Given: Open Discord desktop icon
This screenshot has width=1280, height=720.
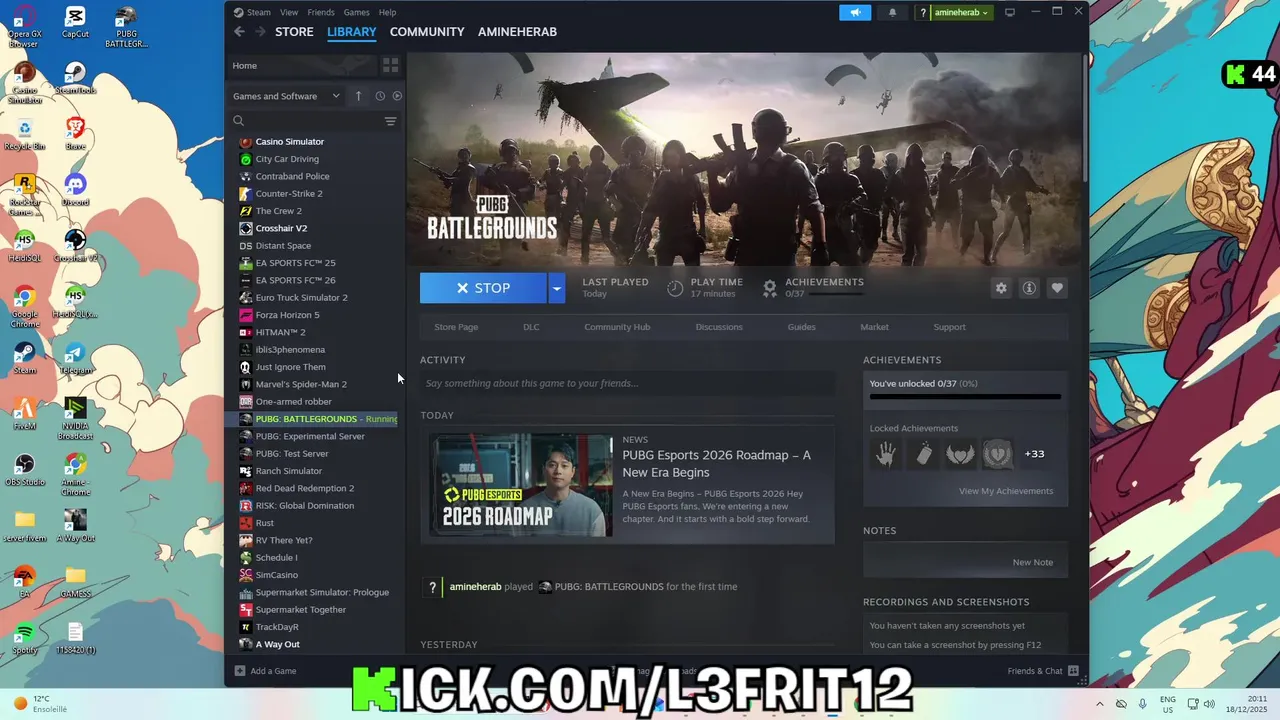Looking at the screenshot, I should click(x=75, y=189).
